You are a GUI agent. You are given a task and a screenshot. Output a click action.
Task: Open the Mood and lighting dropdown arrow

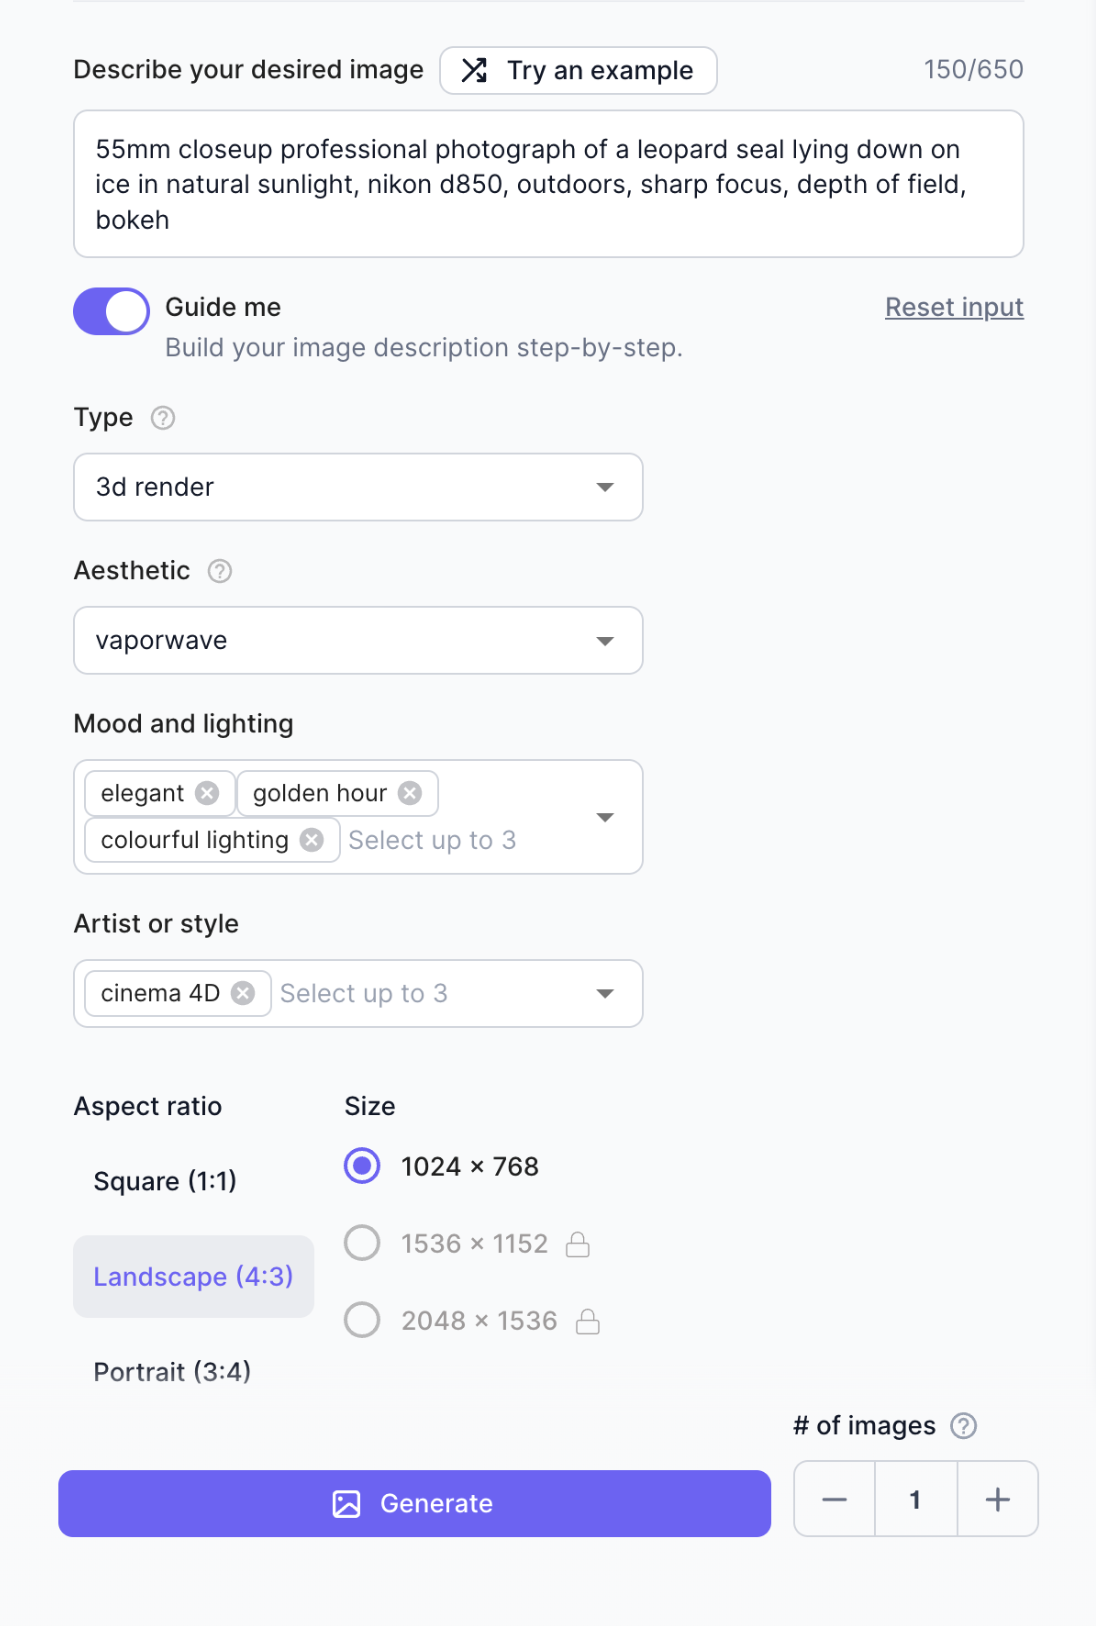tap(605, 817)
